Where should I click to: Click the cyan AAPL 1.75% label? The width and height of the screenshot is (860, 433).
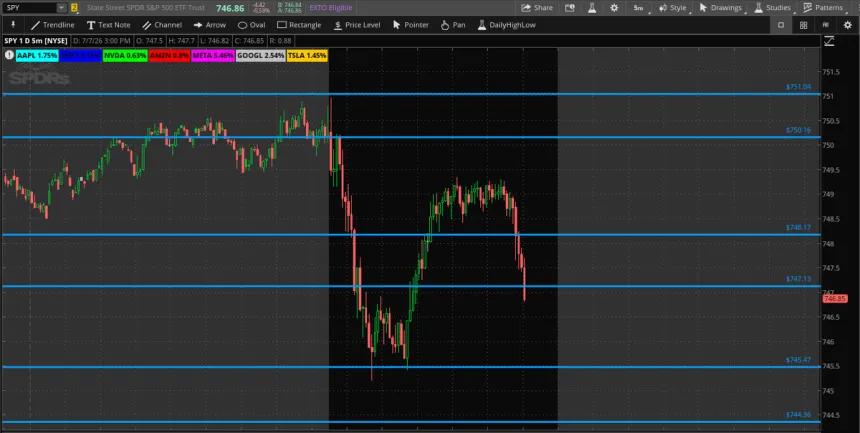click(x=37, y=55)
